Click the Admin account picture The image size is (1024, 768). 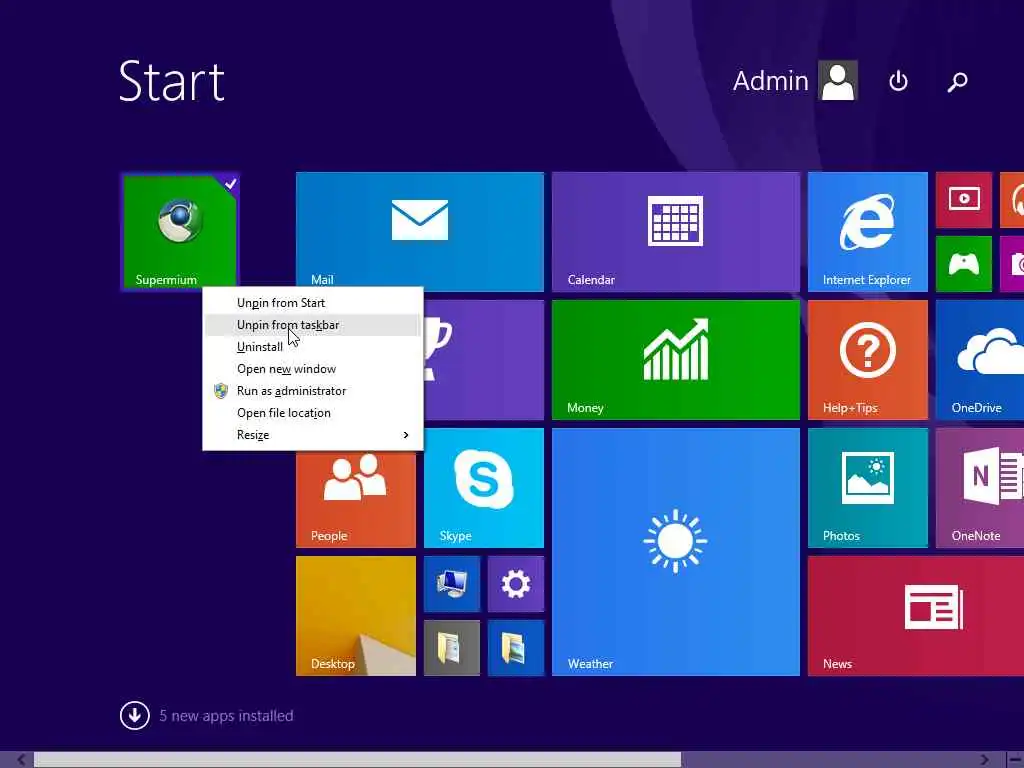pos(839,81)
